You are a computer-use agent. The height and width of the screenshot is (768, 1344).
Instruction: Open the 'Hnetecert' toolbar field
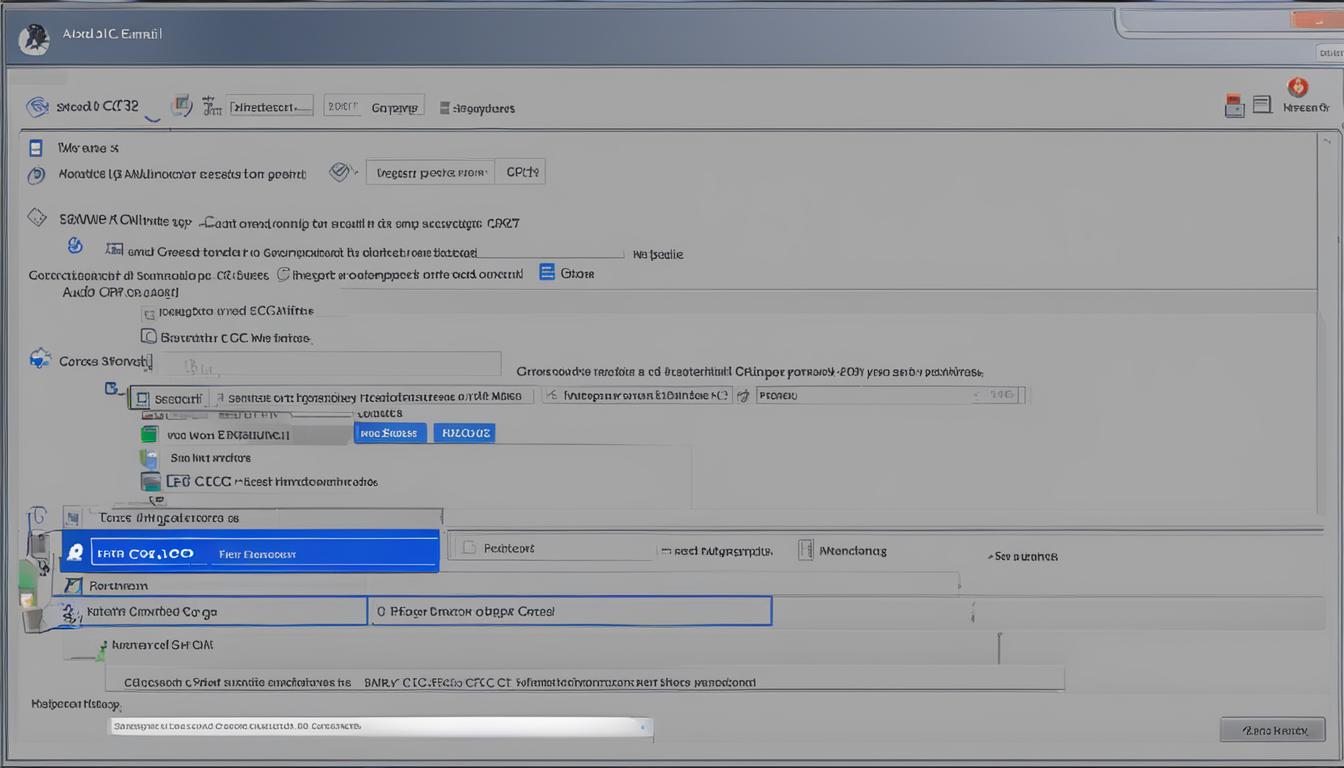(x=270, y=106)
